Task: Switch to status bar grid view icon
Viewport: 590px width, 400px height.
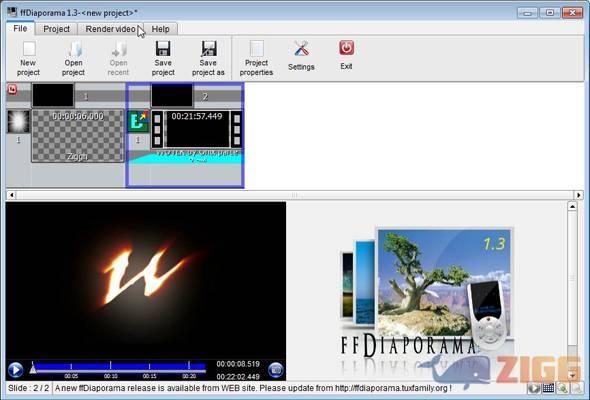Action: pos(548,388)
